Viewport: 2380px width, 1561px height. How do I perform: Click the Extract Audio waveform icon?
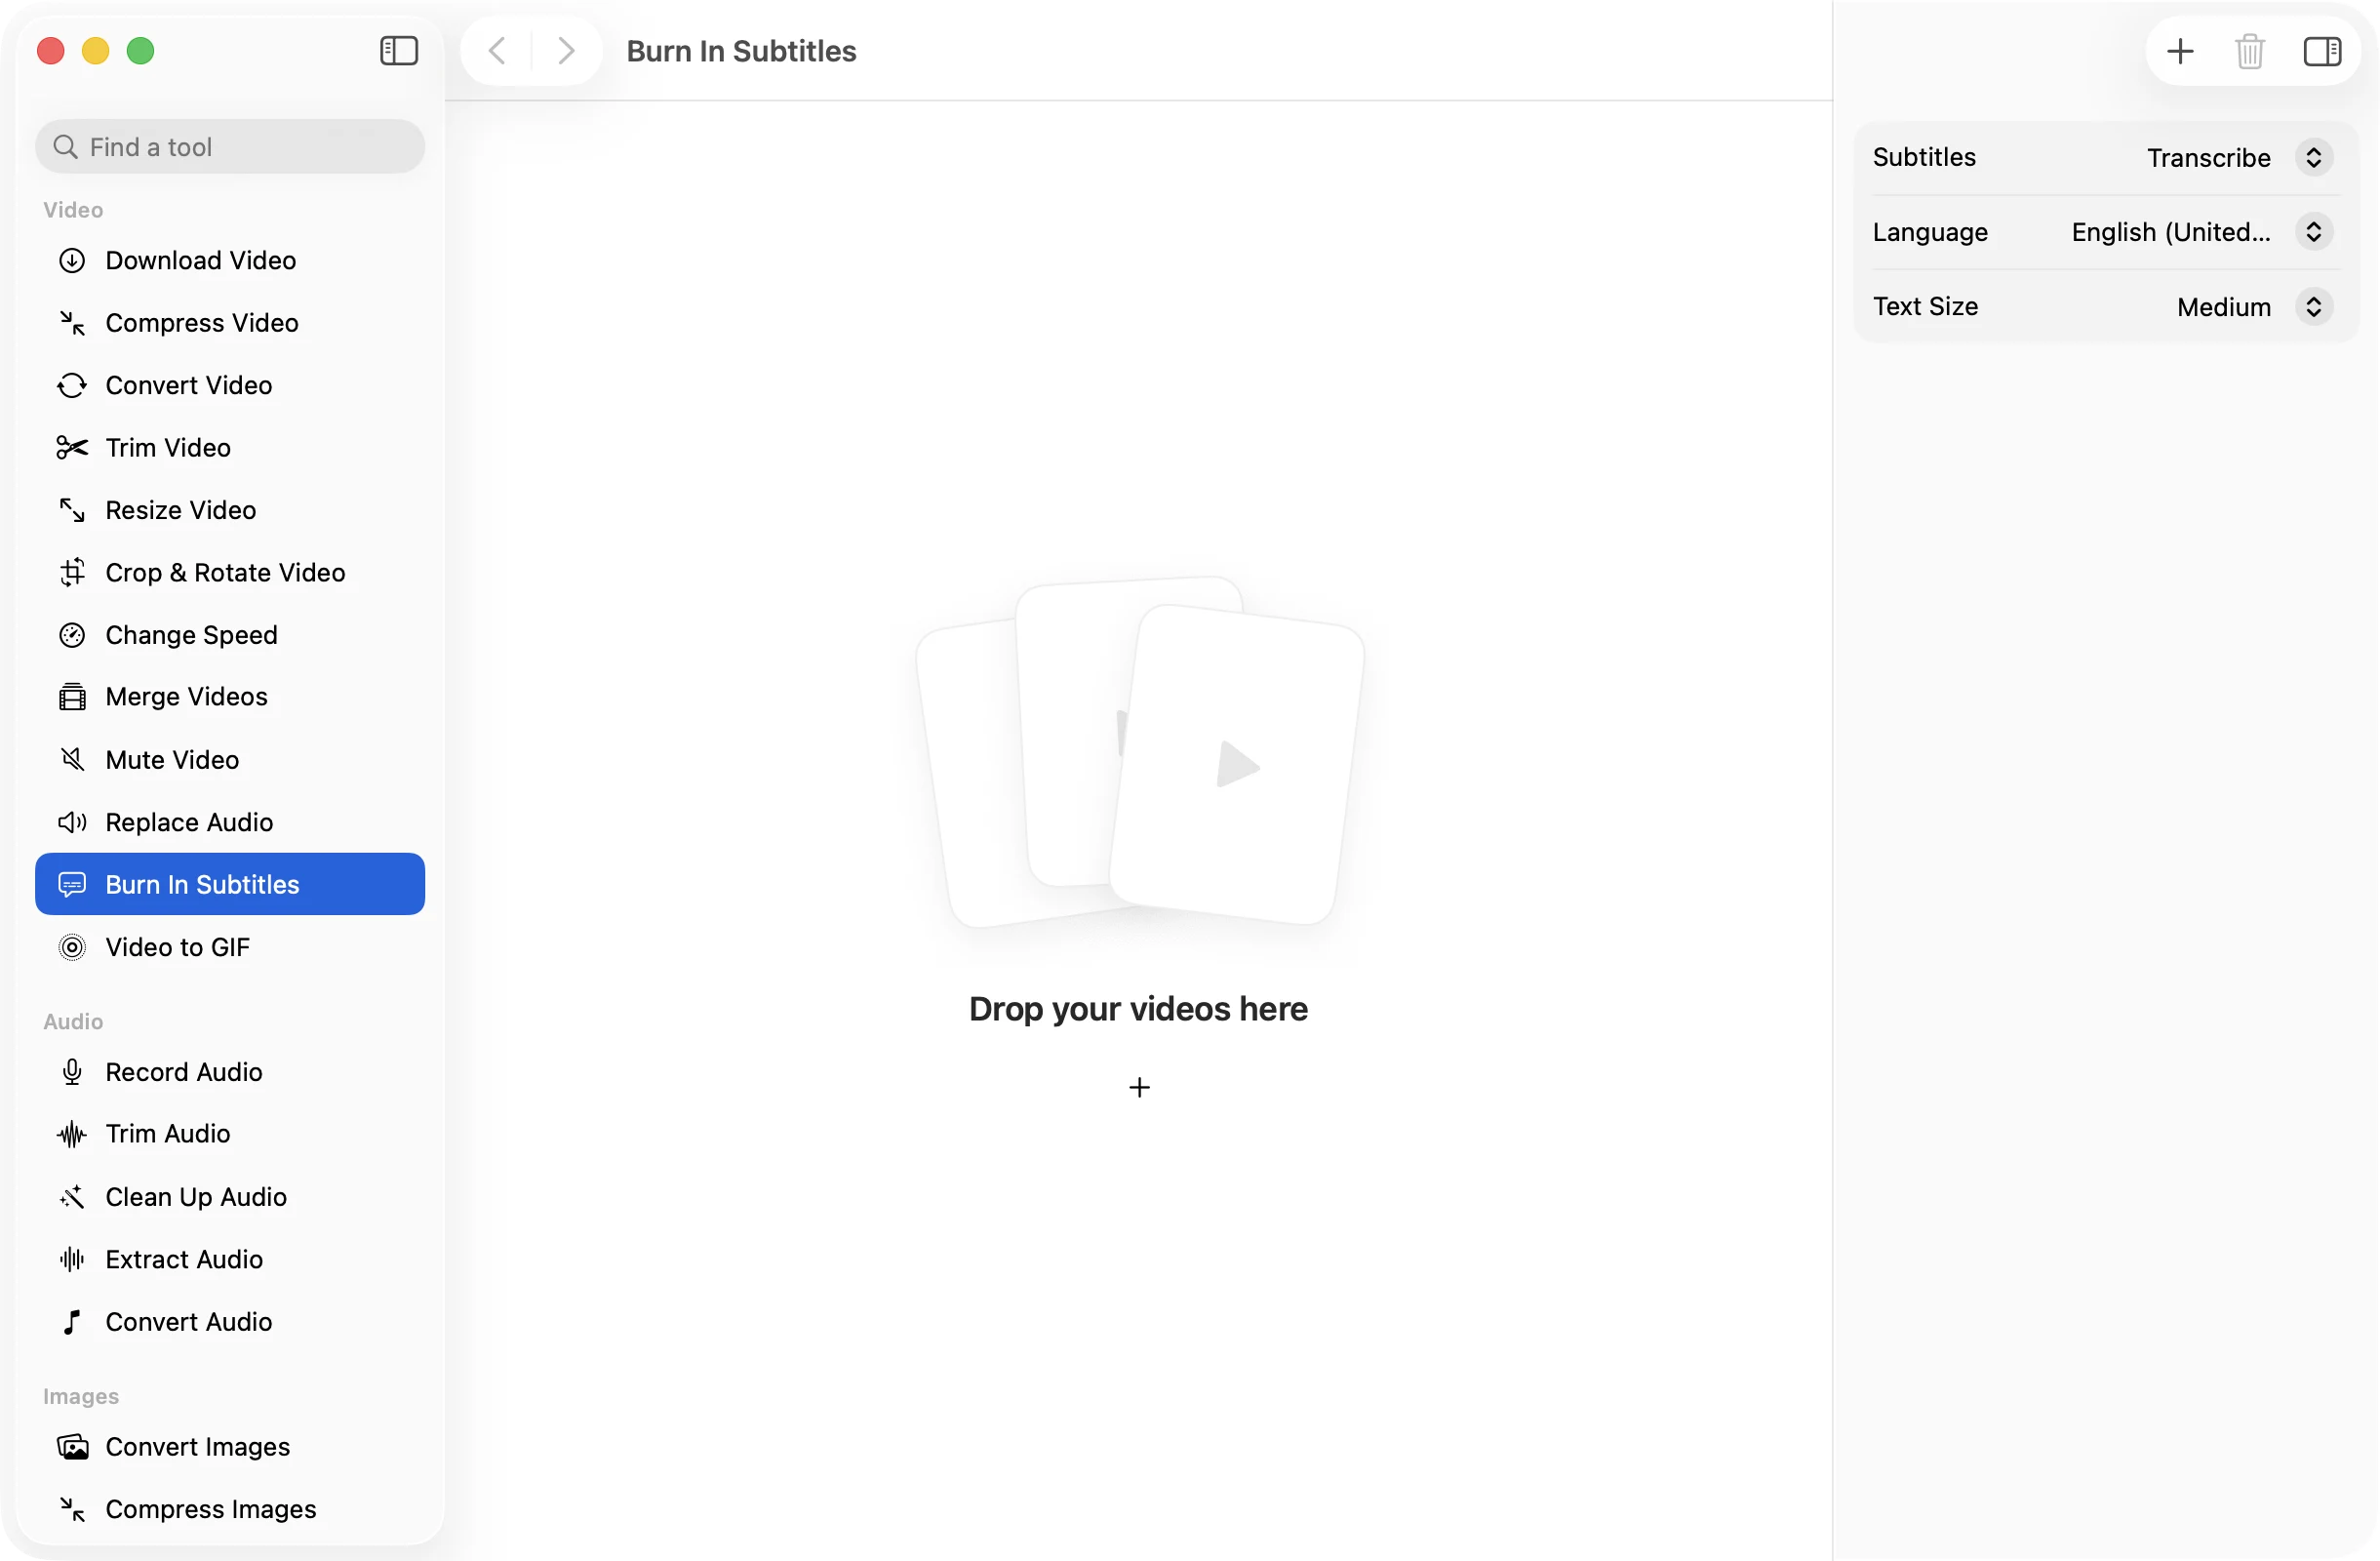point(72,1259)
